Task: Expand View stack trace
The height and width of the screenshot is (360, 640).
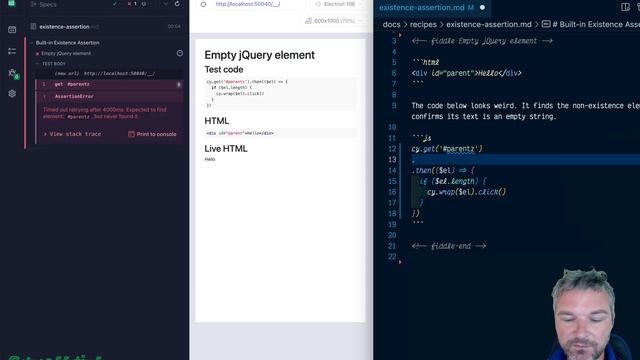Action: pos(72,134)
